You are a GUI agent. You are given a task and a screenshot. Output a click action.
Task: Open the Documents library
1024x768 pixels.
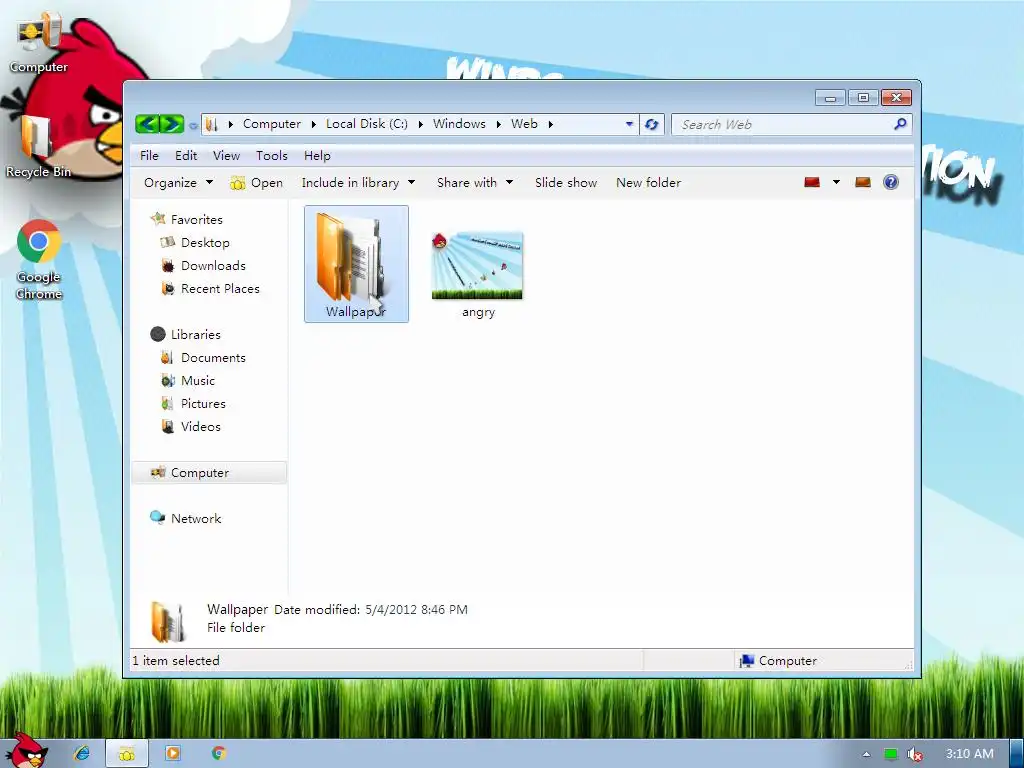click(x=203, y=357)
